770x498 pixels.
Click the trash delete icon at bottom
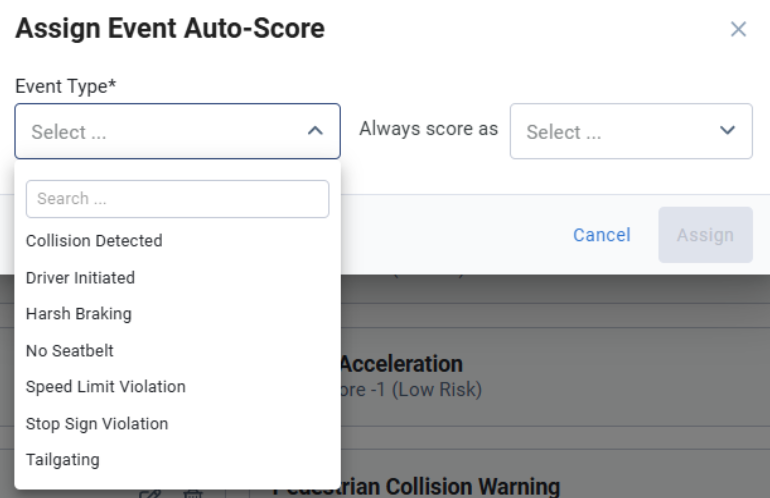193,494
